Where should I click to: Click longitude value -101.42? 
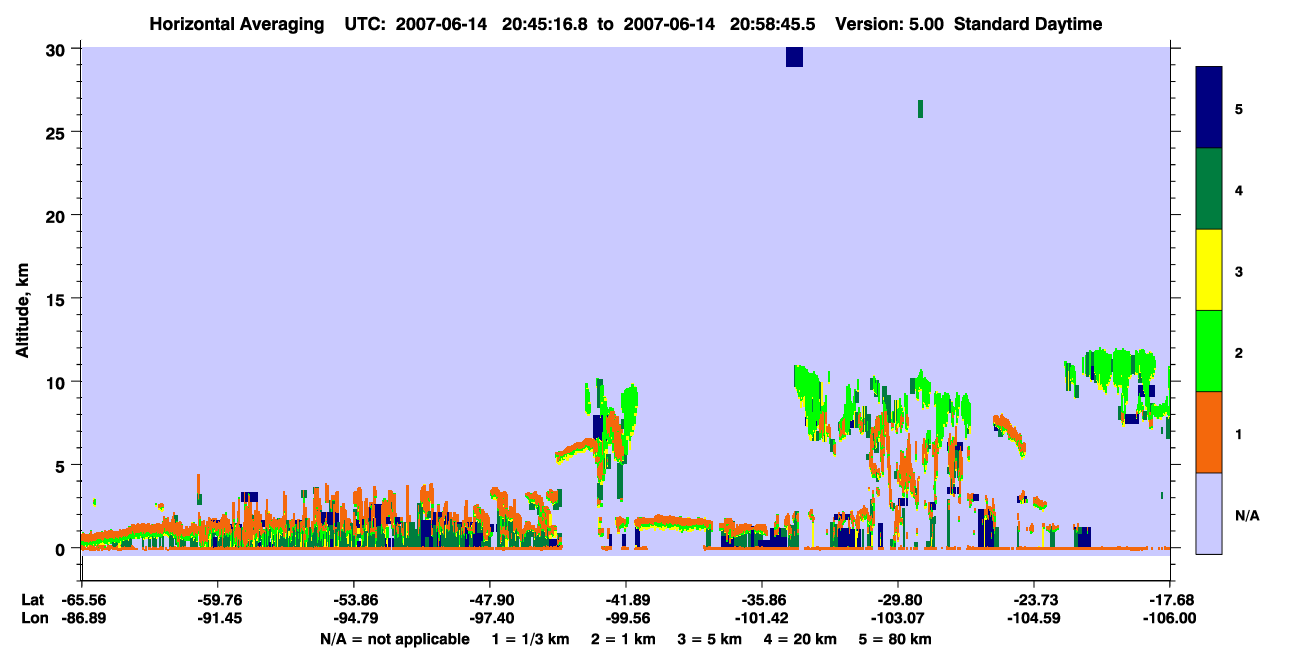[762, 618]
